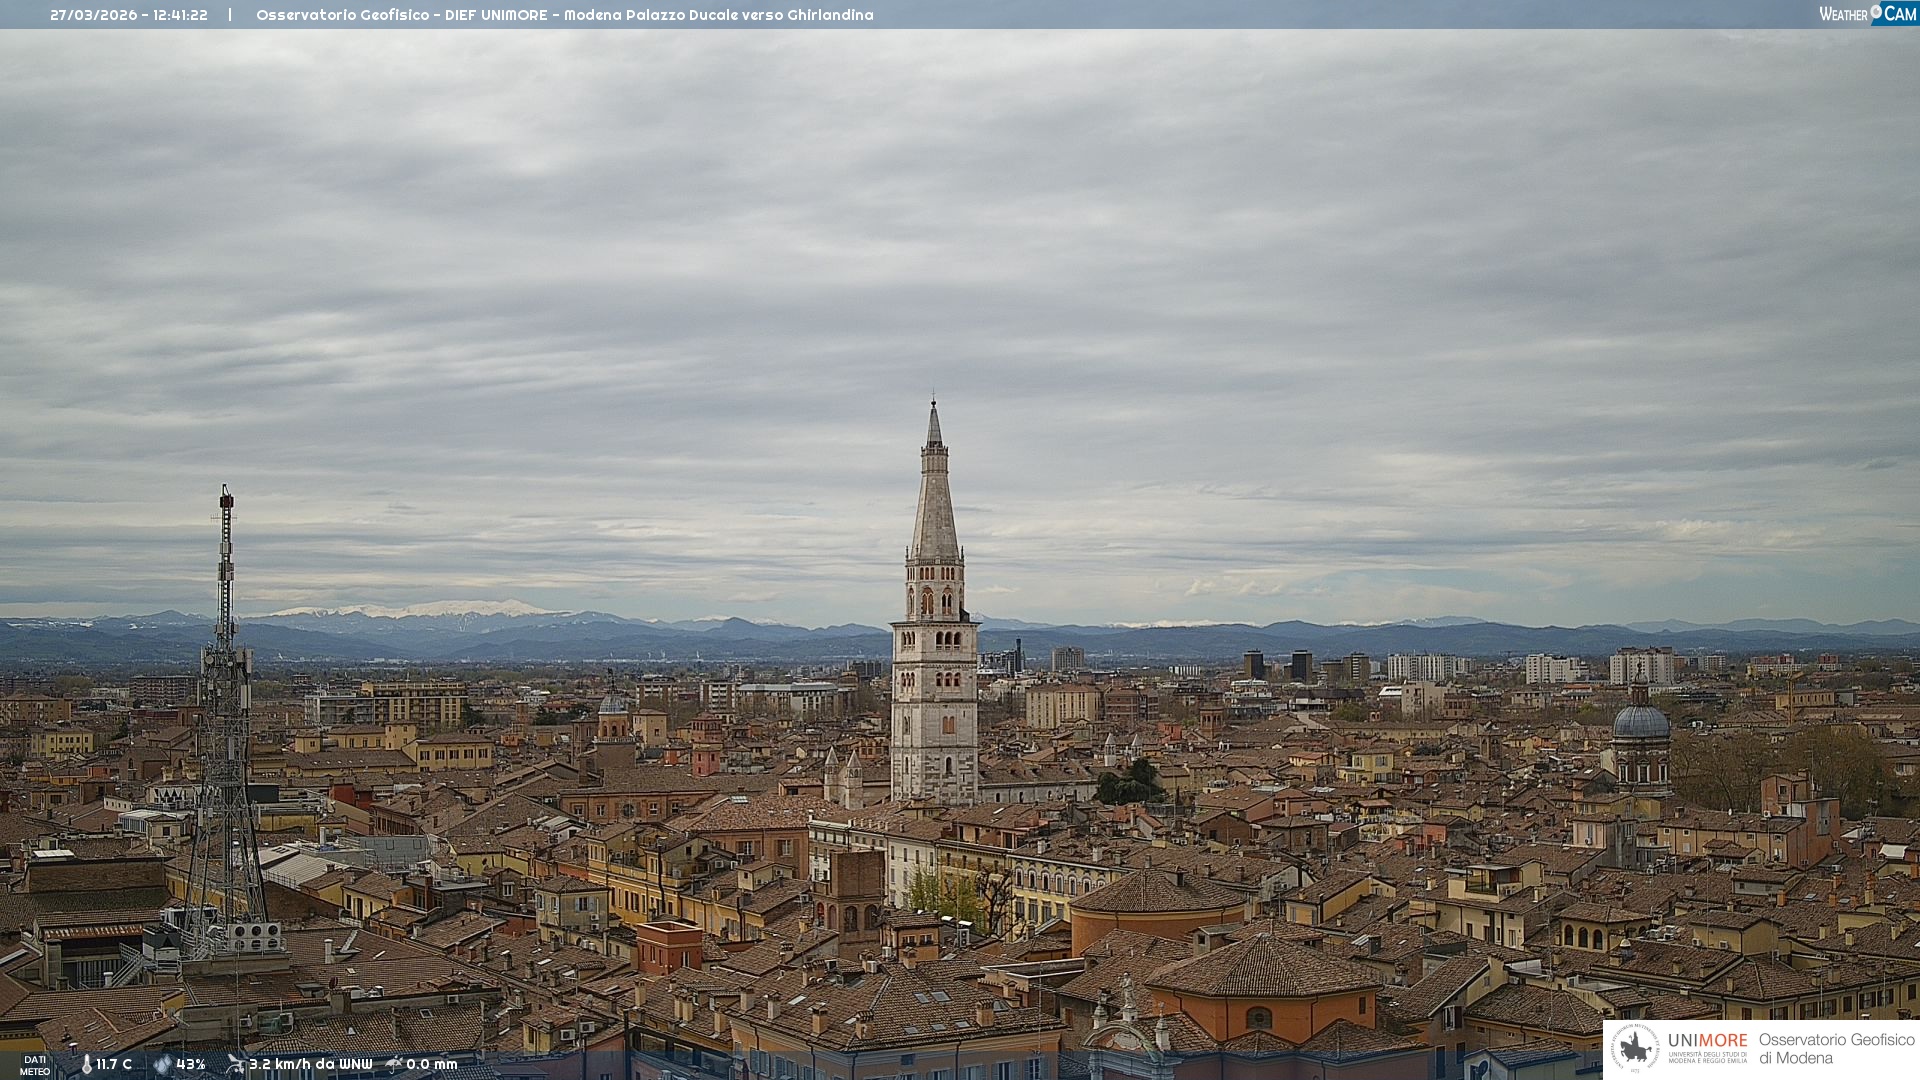Click the 43% humidity value
The width and height of the screenshot is (1920, 1080).
(x=191, y=1064)
